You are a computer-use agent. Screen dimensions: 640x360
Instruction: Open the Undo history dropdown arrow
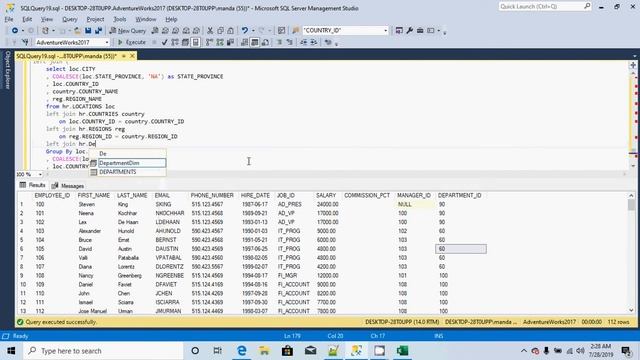point(253,31)
